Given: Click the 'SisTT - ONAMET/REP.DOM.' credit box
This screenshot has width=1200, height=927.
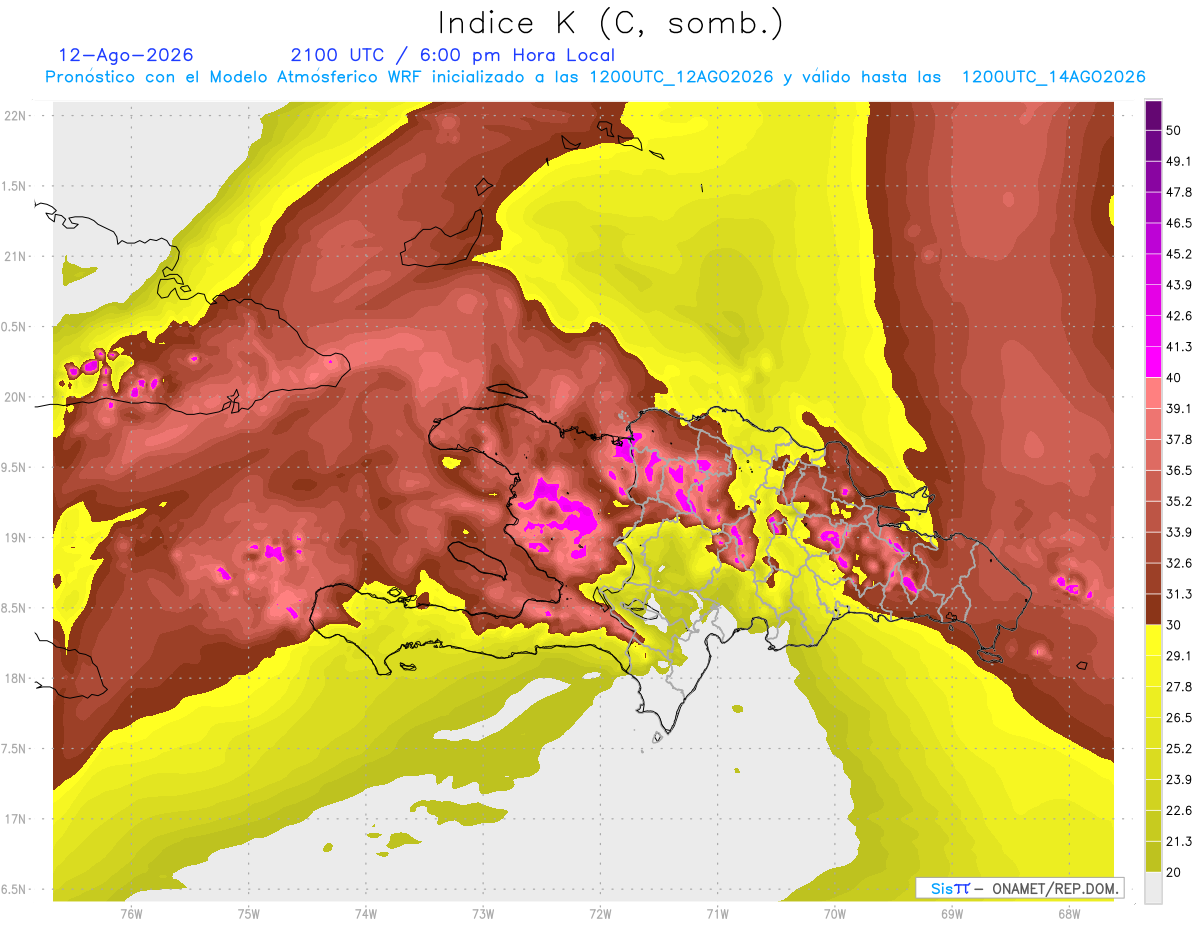Looking at the screenshot, I should [1019, 888].
